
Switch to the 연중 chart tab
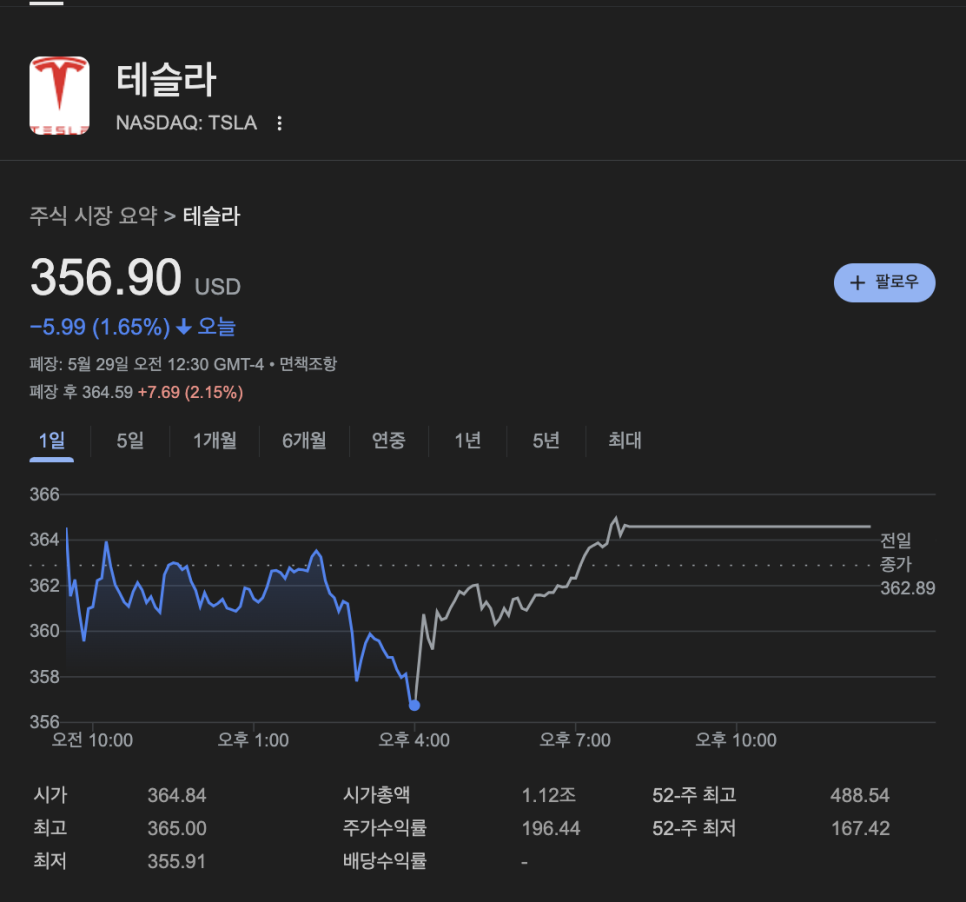389,441
